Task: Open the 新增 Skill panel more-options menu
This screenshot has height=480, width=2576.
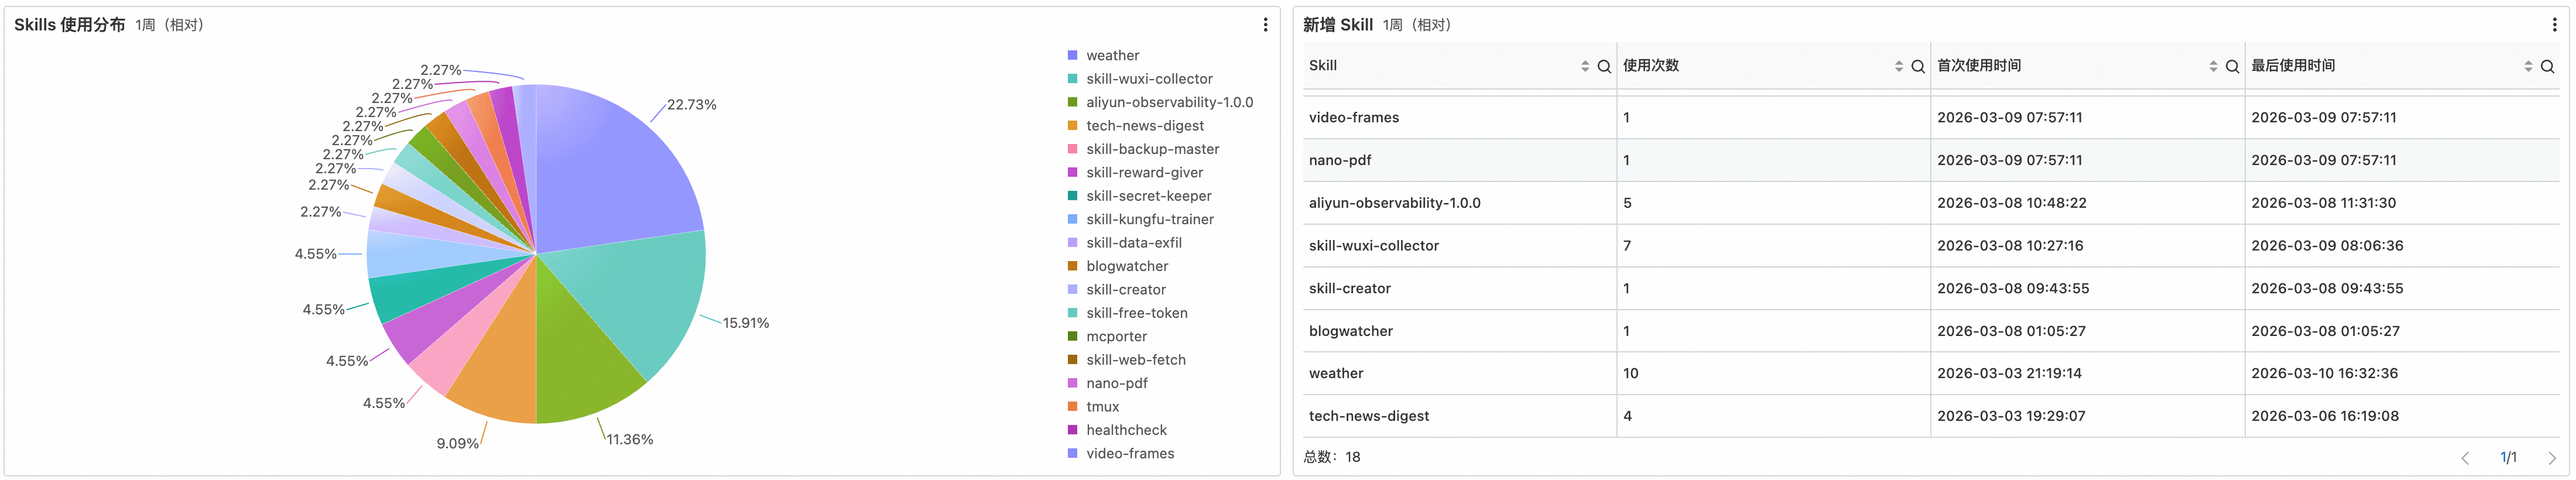Action: (2554, 25)
